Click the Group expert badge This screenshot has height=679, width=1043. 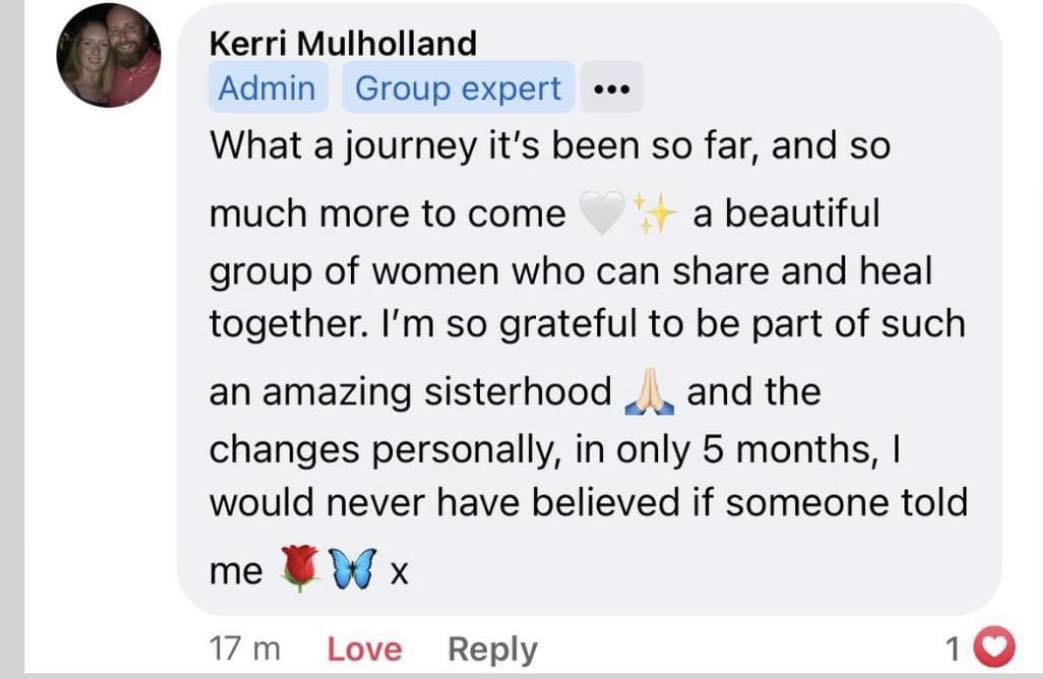pos(457,89)
